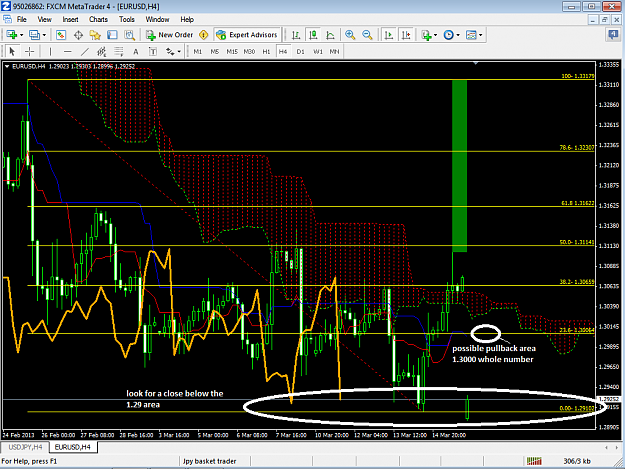Viewport: 625px width, 469px height.
Task: Switch chart to H1 timeframe
Action: 266,51
